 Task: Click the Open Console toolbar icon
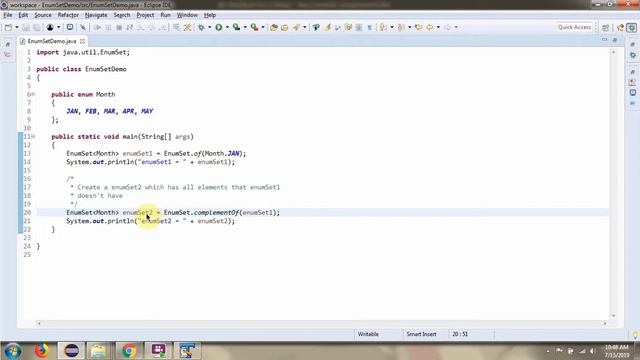[x=70, y=27]
